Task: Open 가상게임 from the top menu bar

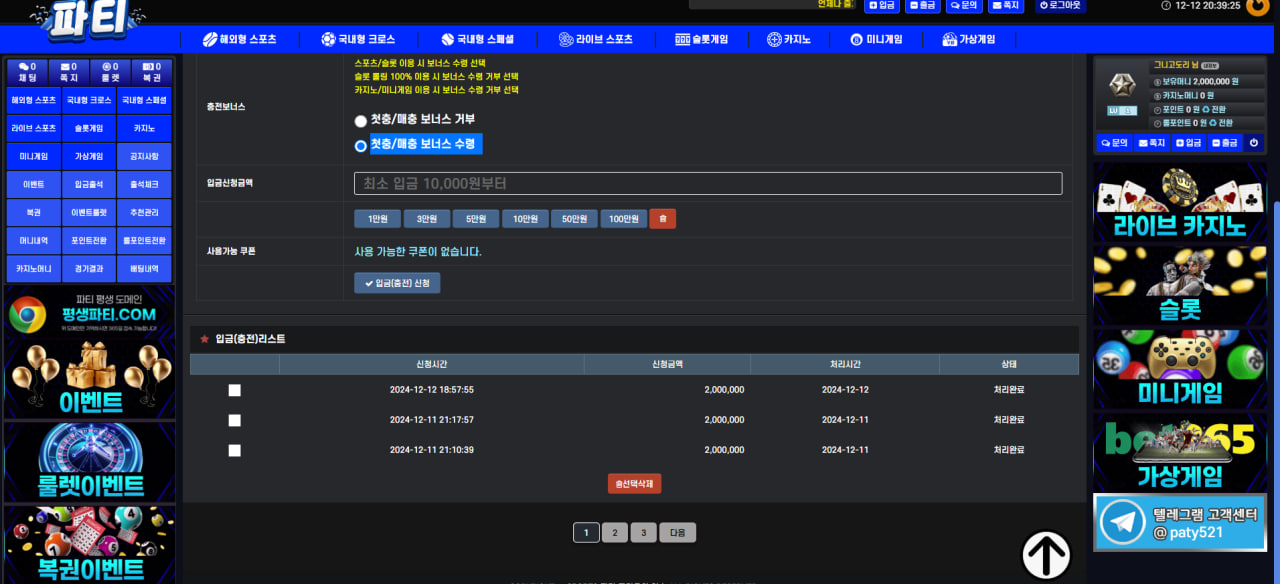Action: coord(968,40)
